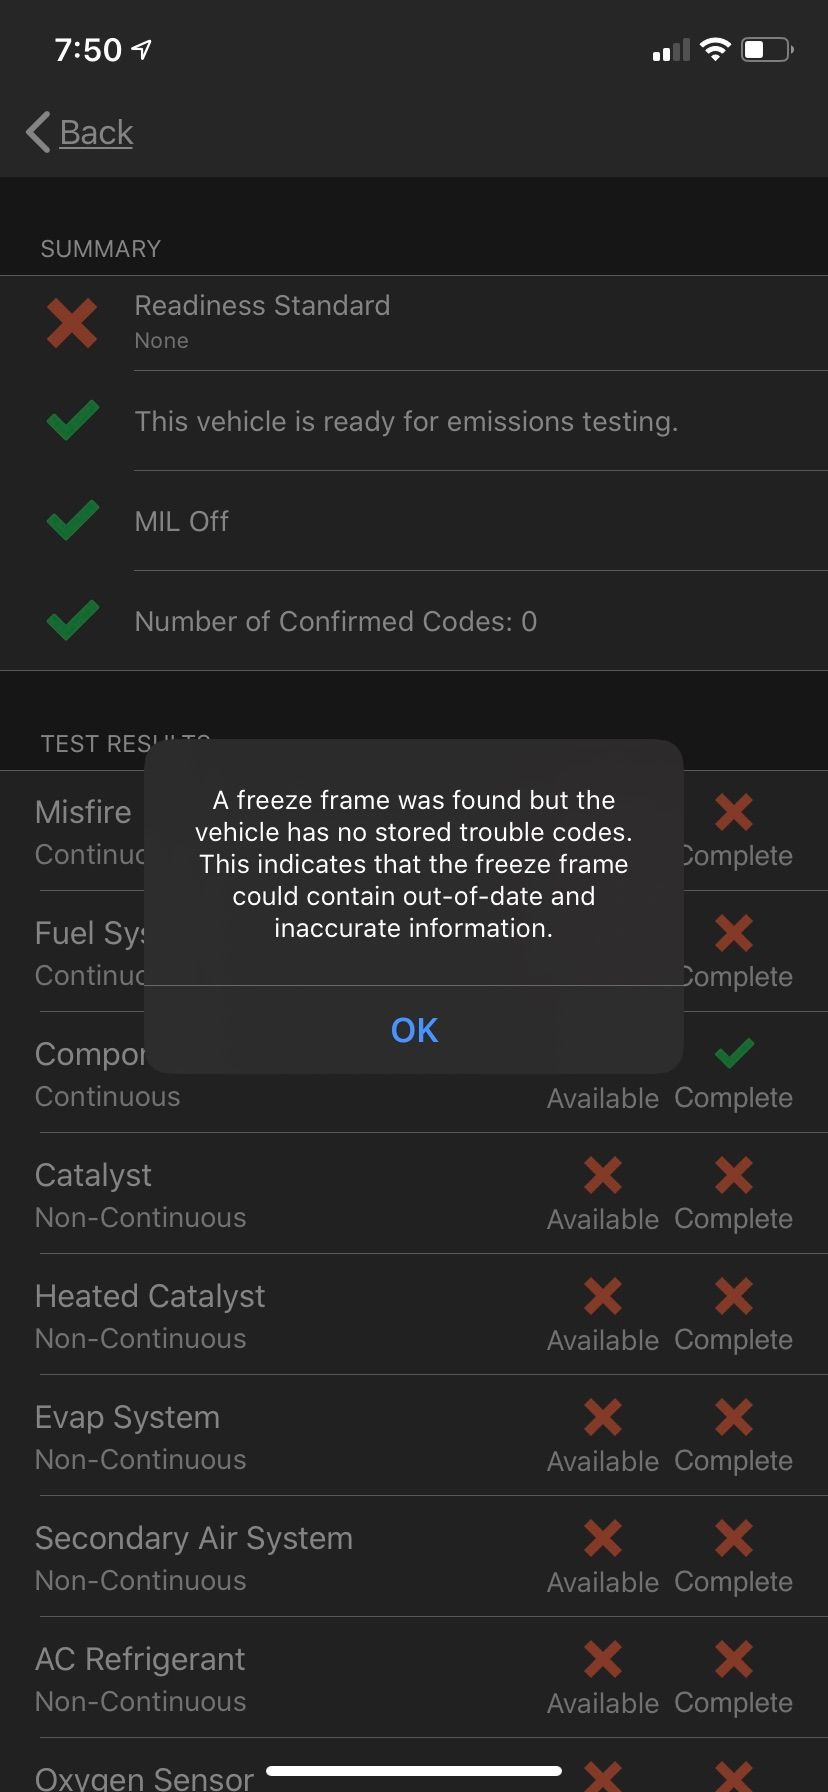The width and height of the screenshot is (828, 1792).
Task: Tap OK to dismiss freeze frame alert
Action: [414, 1030]
